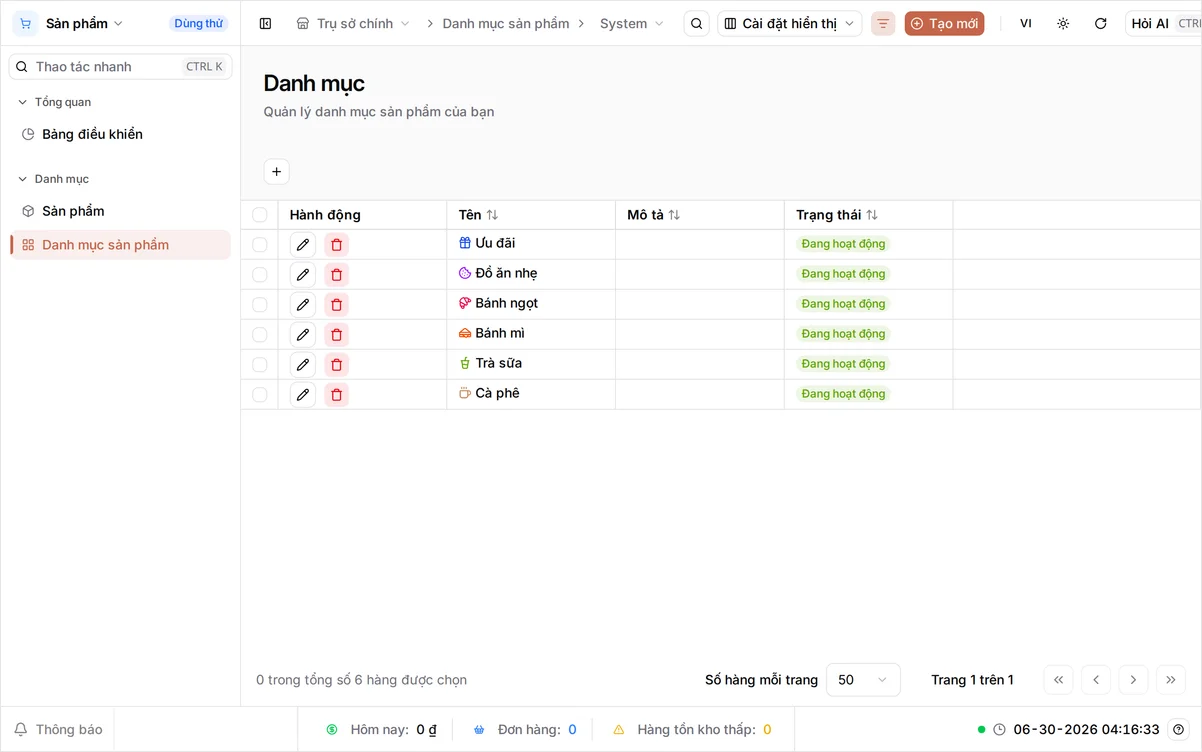Image resolution: width=1202 pixels, height=752 pixels.
Task: Change rows per page from 50
Action: [x=863, y=680]
